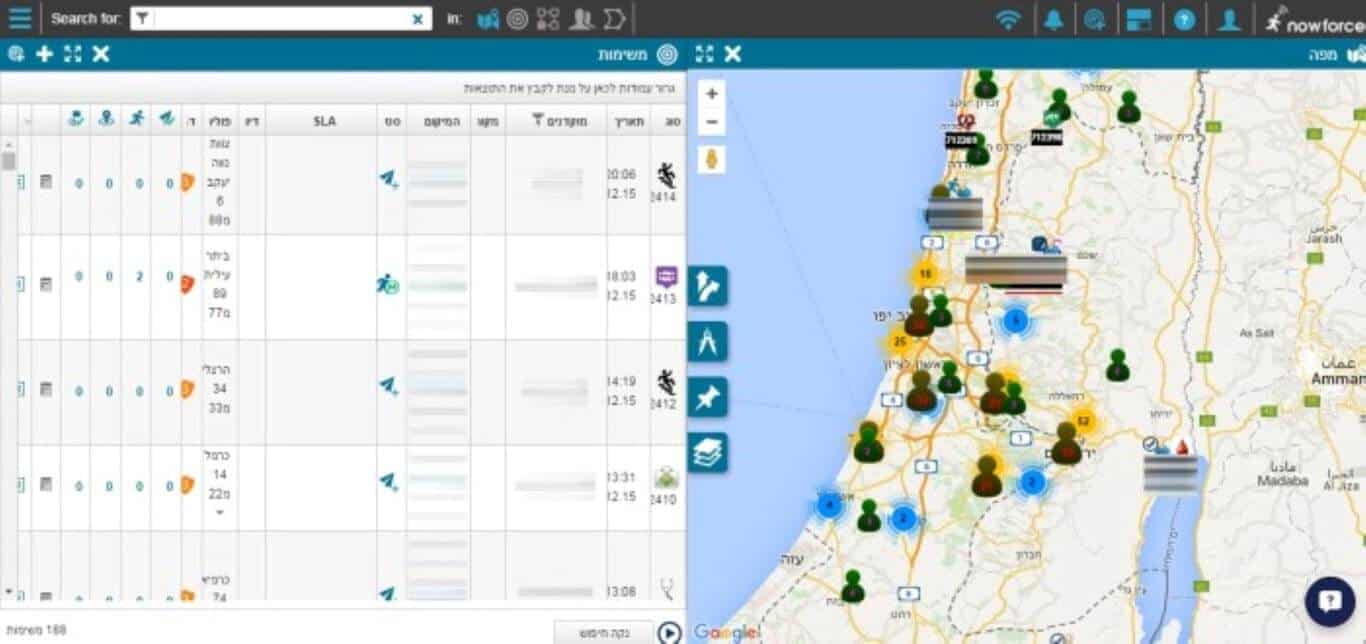1366x644 pixels.
Task: Open the chat support bubble
Action: (1330, 601)
